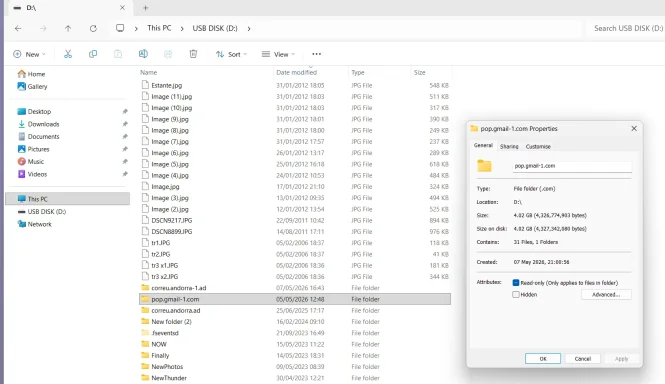This screenshot has height=384, width=665.
Task: Go up one folder level arrow
Action: click(68, 28)
